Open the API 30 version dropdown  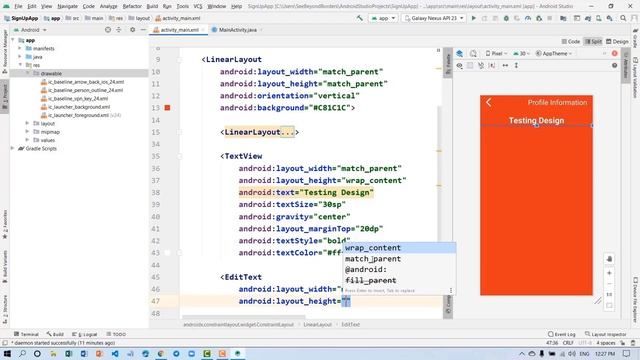pos(521,53)
